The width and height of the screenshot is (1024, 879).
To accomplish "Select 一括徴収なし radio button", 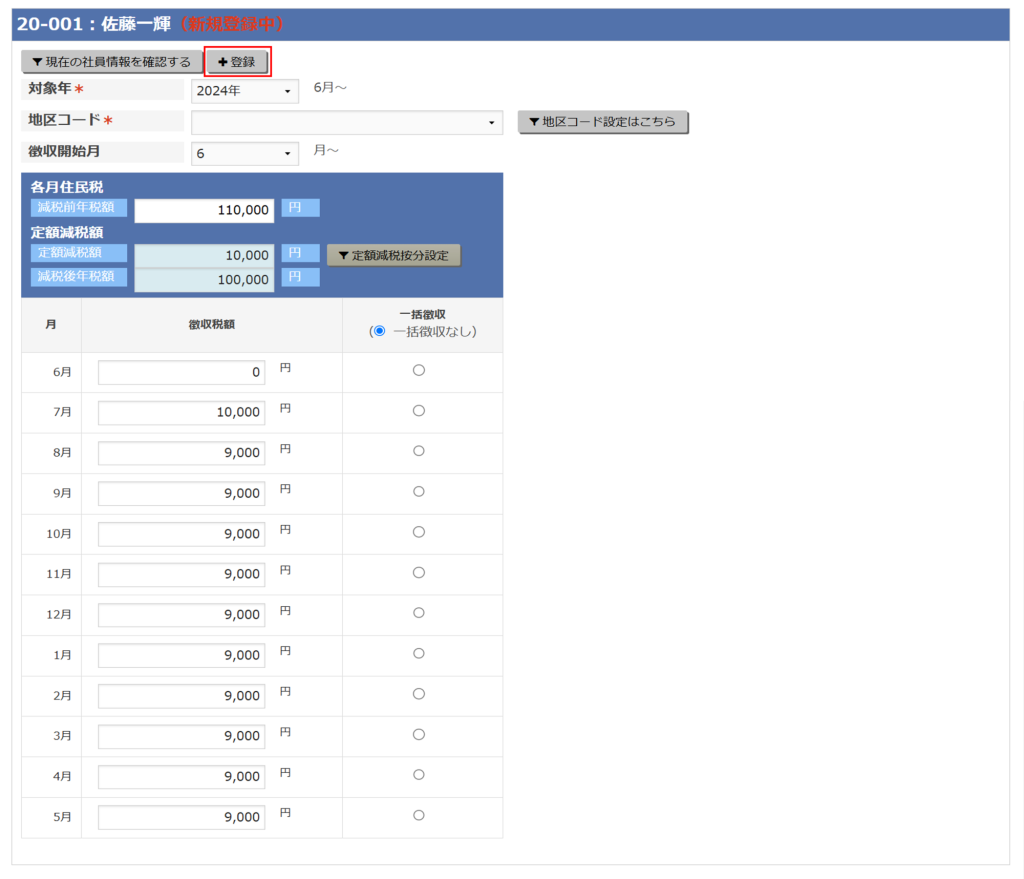I will (379, 331).
